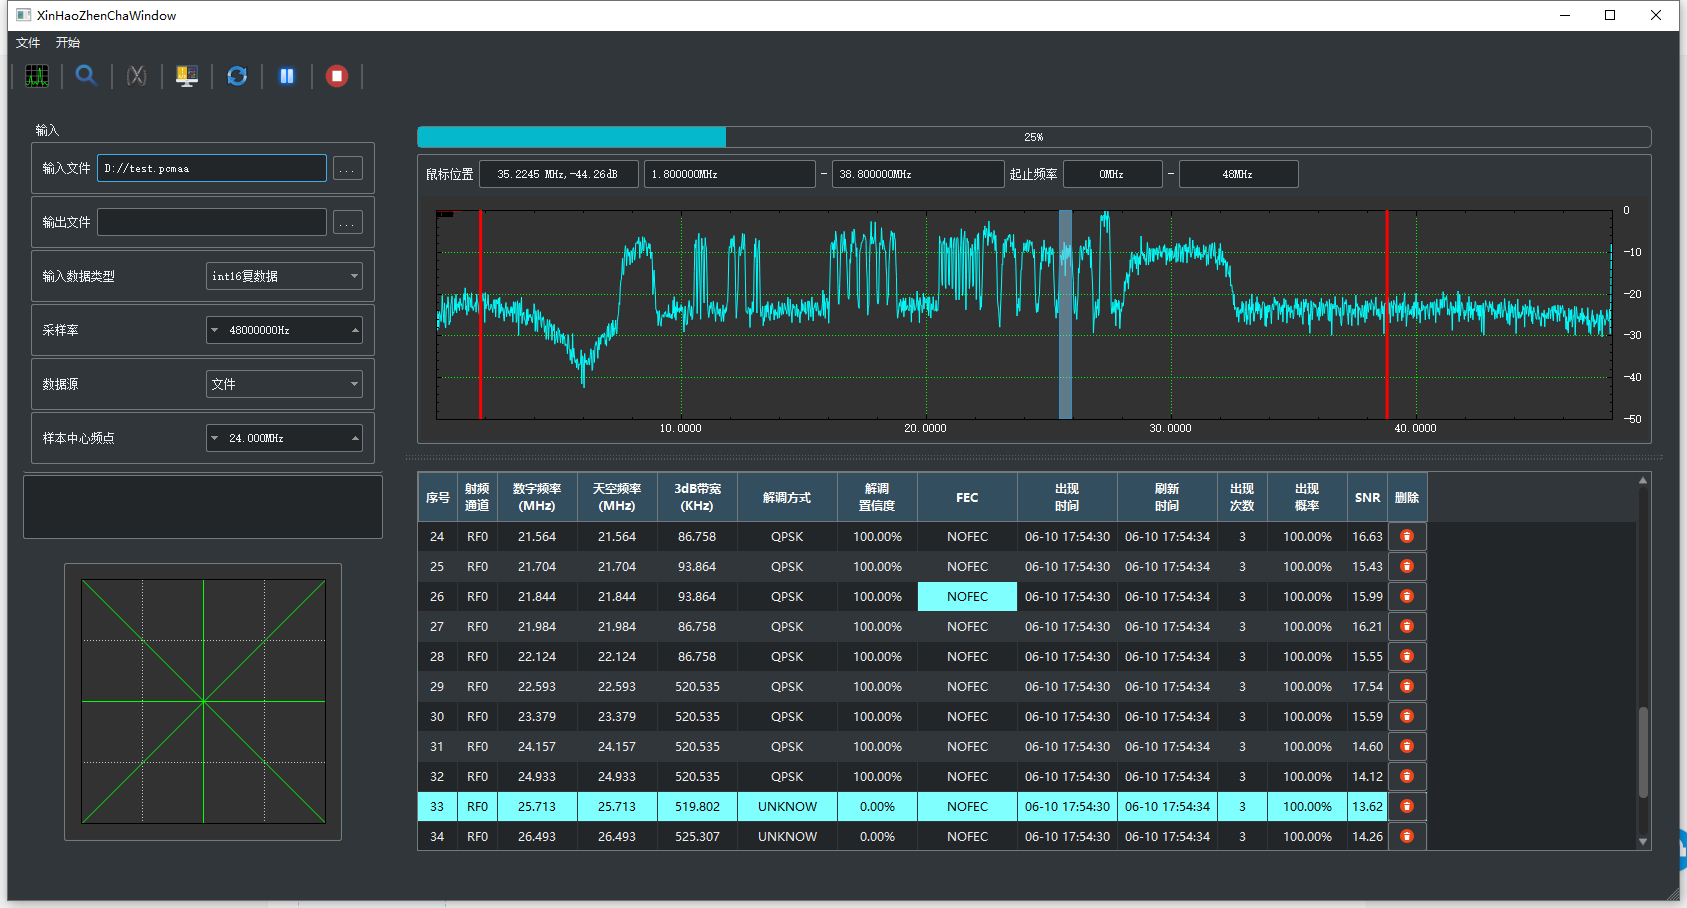The image size is (1687, 908).
Task: Open the 文件 menu
Action: tap(28, 43)
